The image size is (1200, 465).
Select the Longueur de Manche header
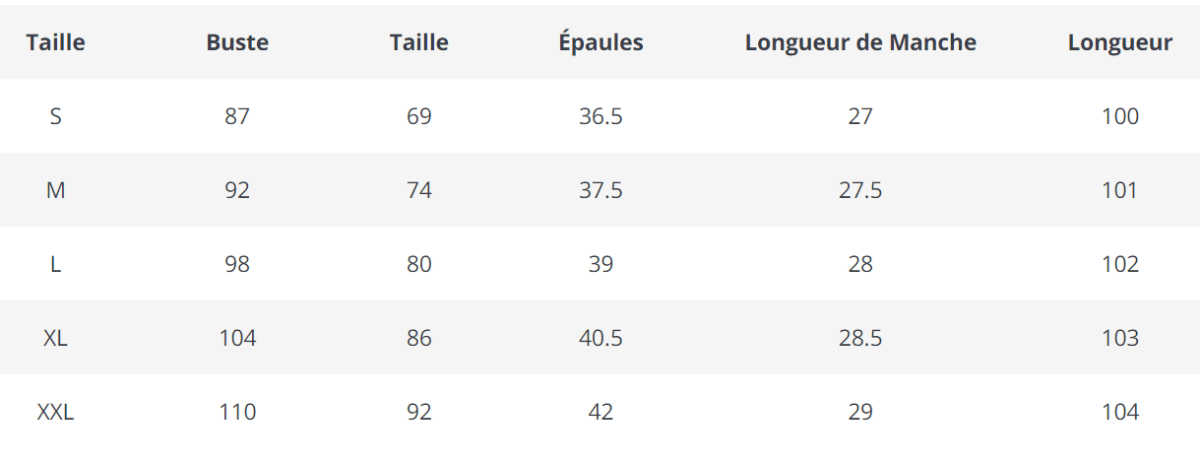pyautogui.click(x=860, y=42)
